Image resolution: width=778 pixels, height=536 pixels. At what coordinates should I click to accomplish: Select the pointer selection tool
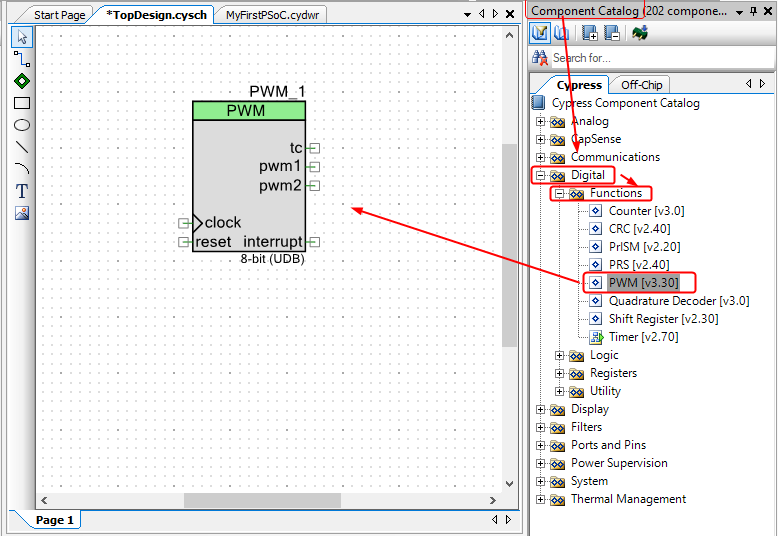22,37
